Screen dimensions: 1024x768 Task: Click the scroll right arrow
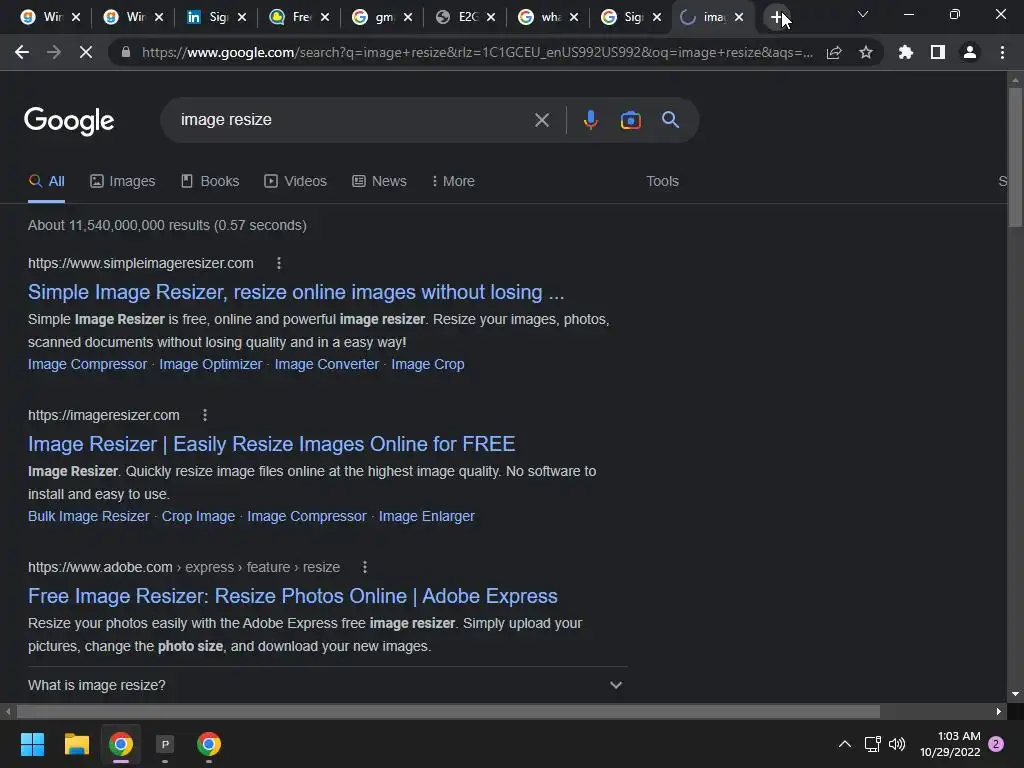click(x=999, y=711)
